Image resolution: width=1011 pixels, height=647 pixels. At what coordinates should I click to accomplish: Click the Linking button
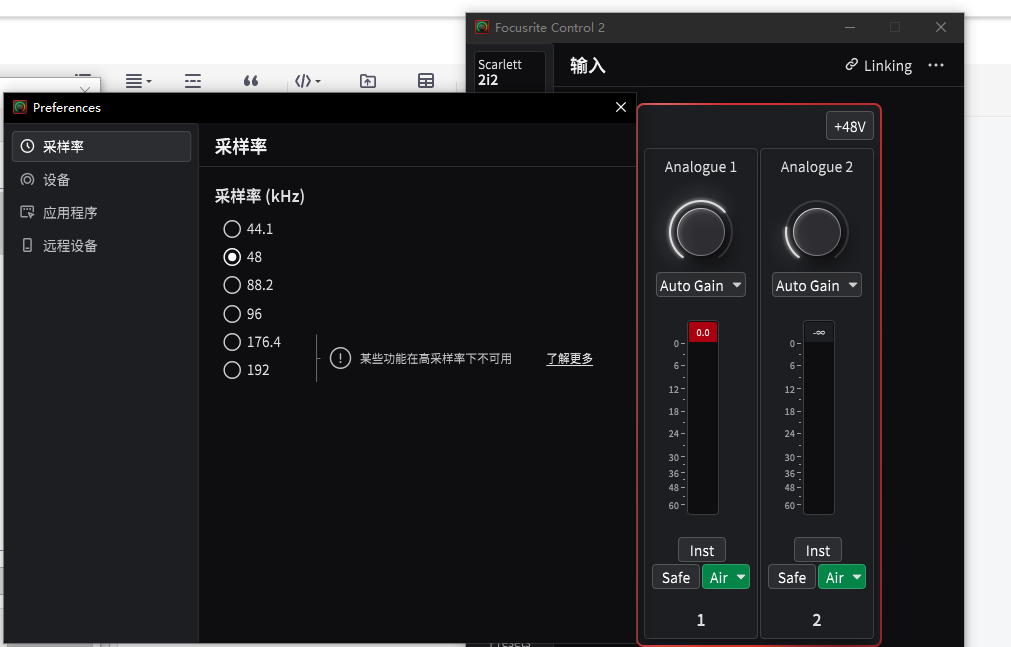tap(879, 65)
